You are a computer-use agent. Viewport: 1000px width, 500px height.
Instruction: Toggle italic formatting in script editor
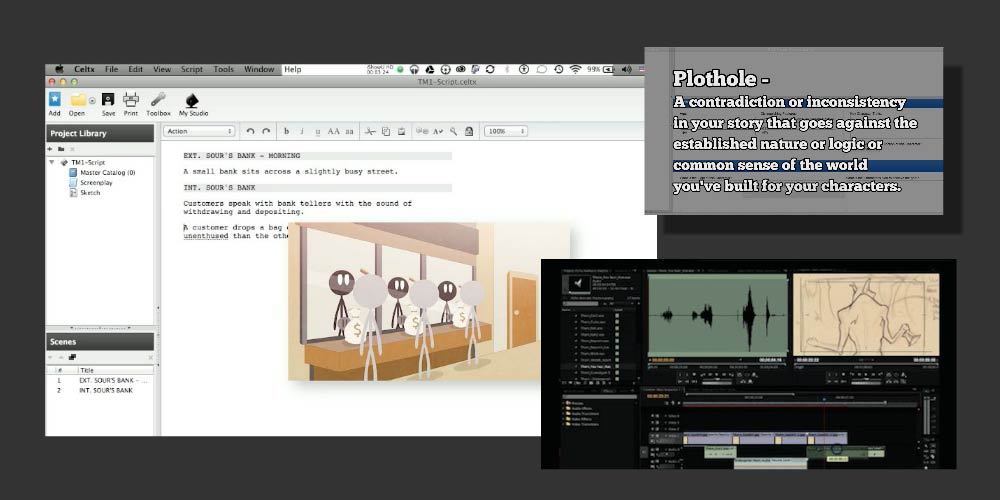(x=302, y=131)
